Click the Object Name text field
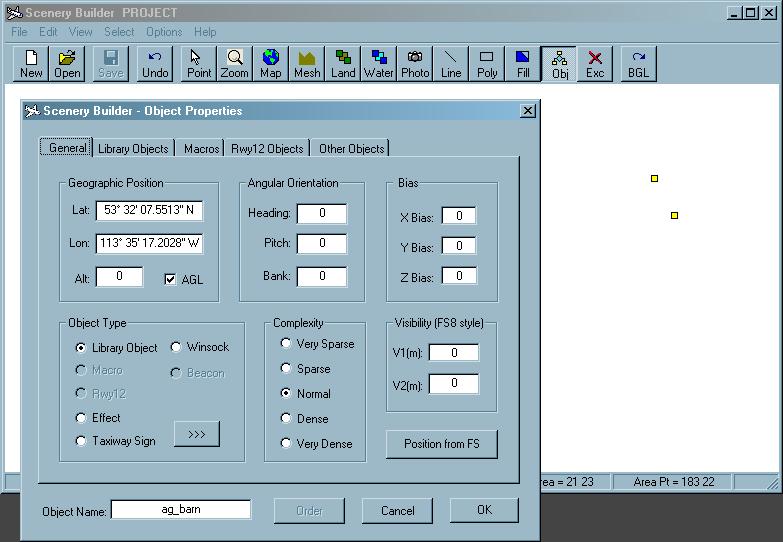Viewport: 783px width, 542px height. 181,510
